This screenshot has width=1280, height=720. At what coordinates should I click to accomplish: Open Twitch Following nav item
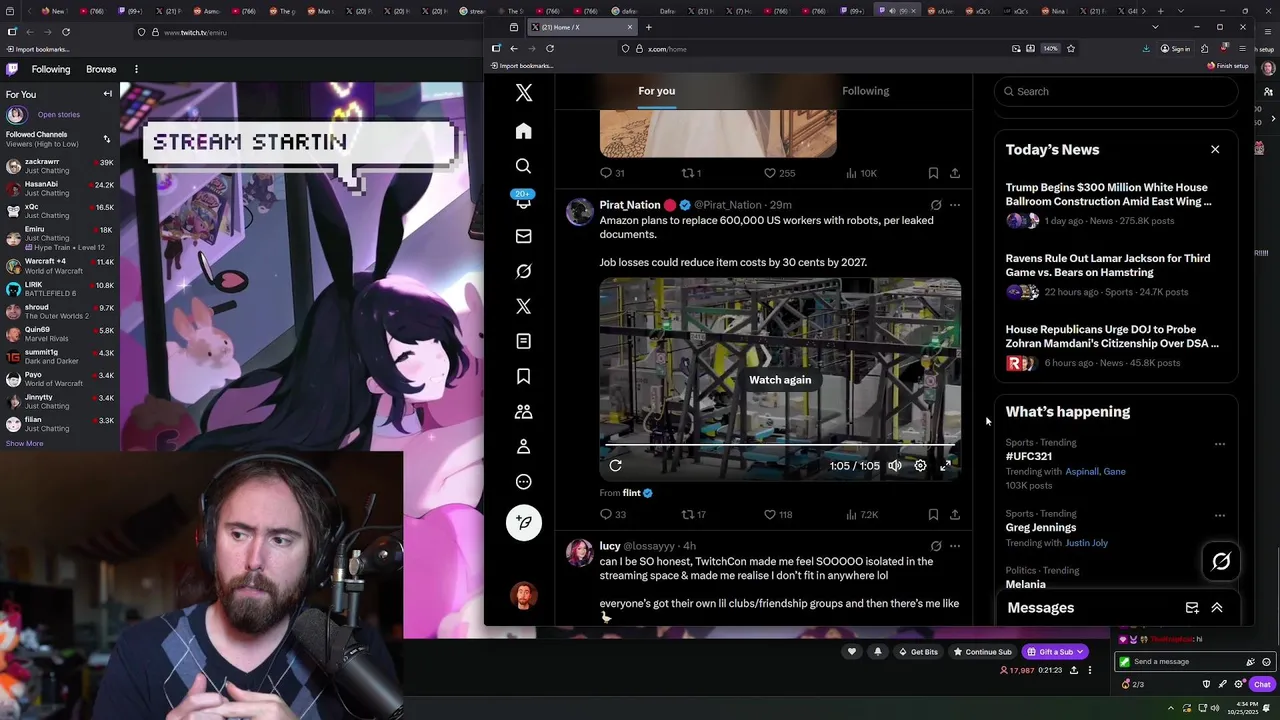coord(51,69)
